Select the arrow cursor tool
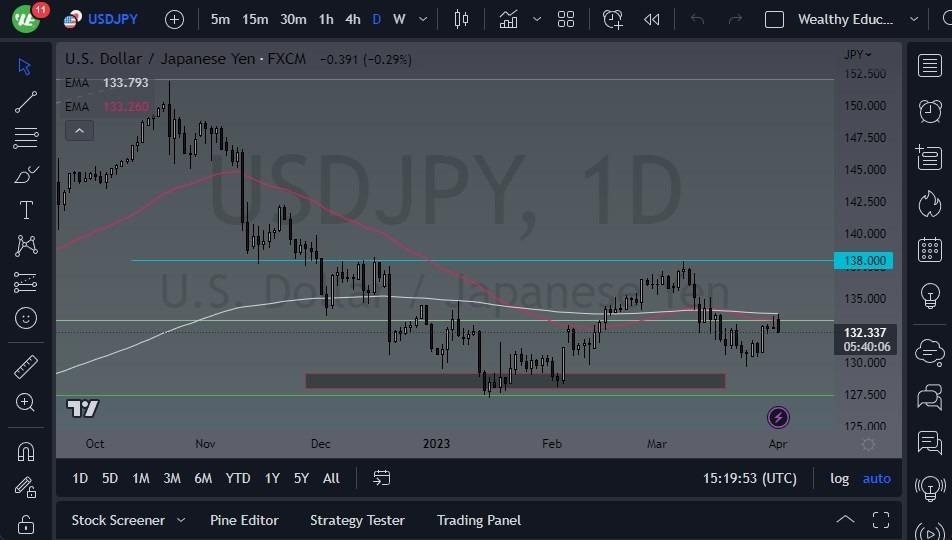Screen dimensions: 952x540 [25, 66]
